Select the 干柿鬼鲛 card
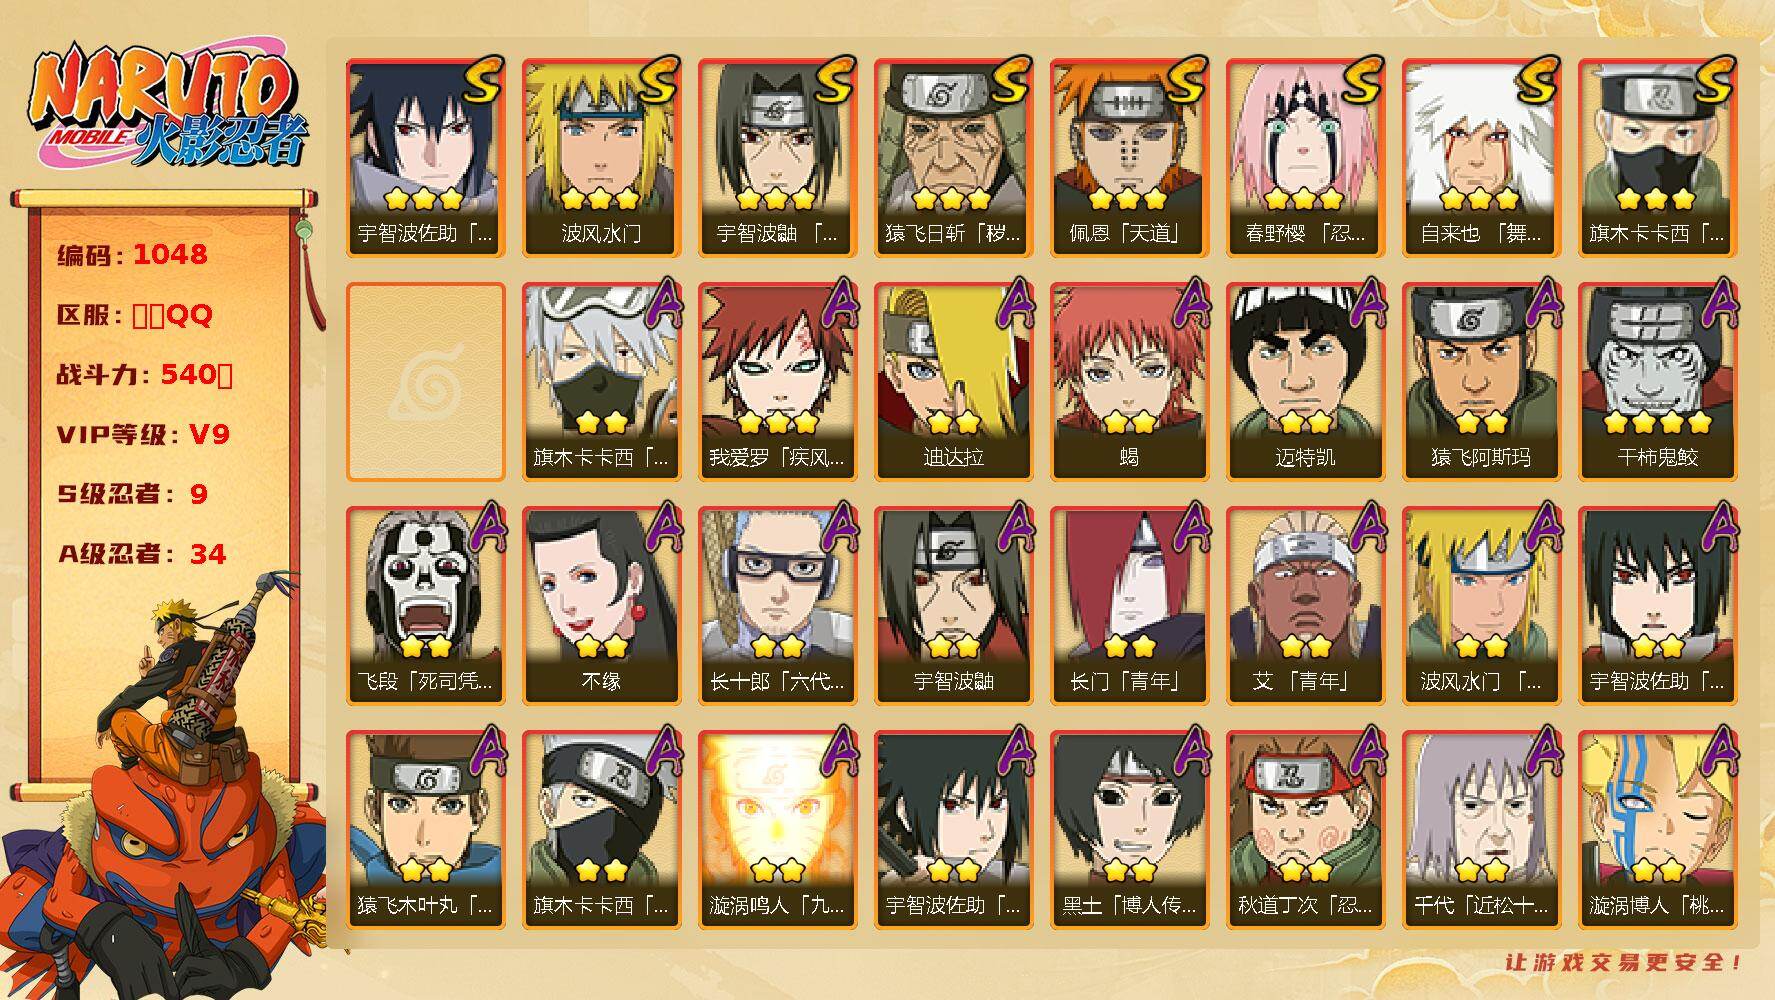 [x=1657, y=382]
